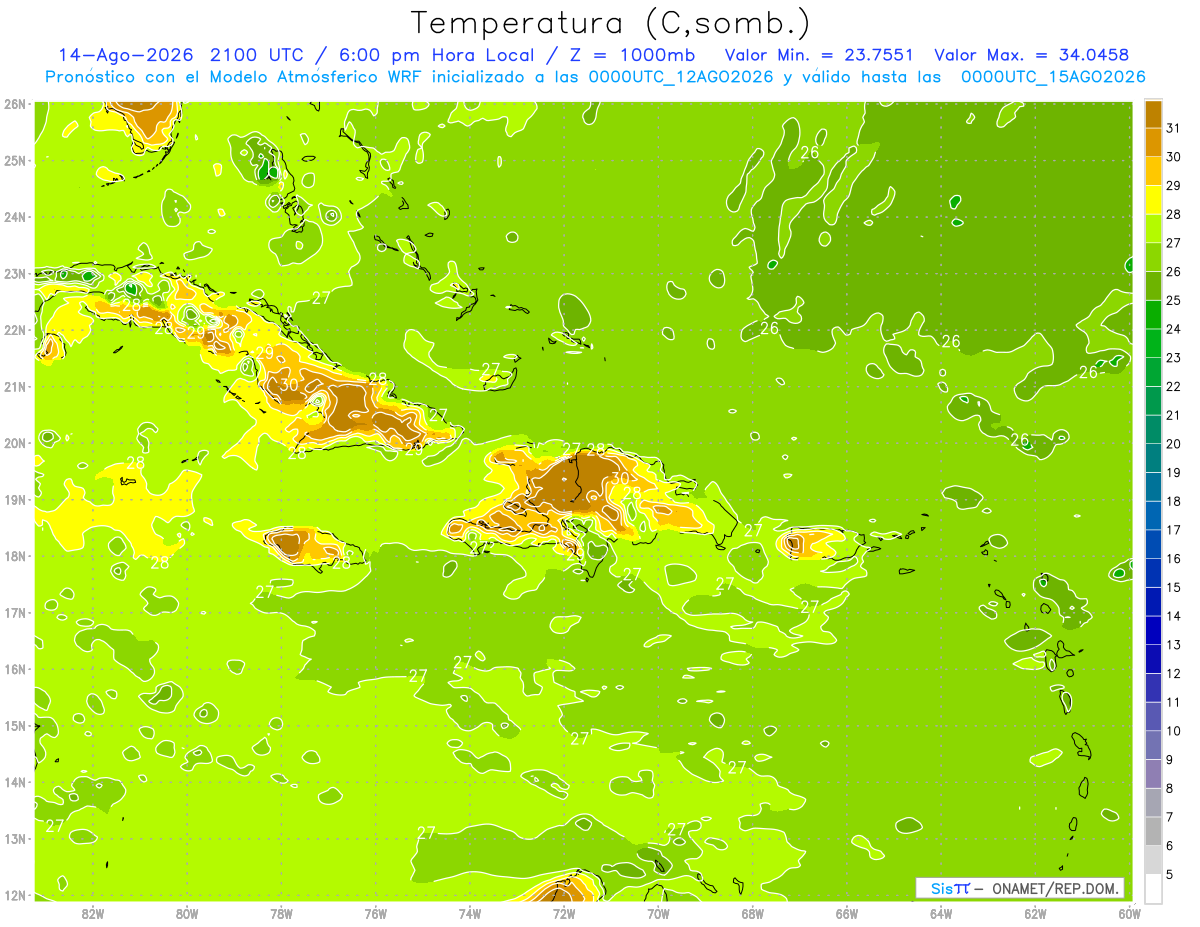Screen dimensions: 1200x927
Task: Select the "68W" longitude axis label
Action: coord(753,913)
